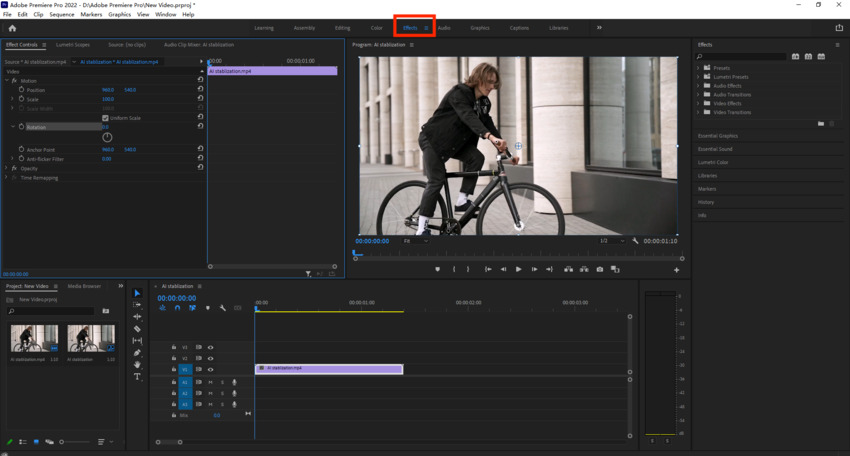Toggle Anchor Point animation stopwatch
The width and height of the screenshot is (850, 456).
click(21, 149)
